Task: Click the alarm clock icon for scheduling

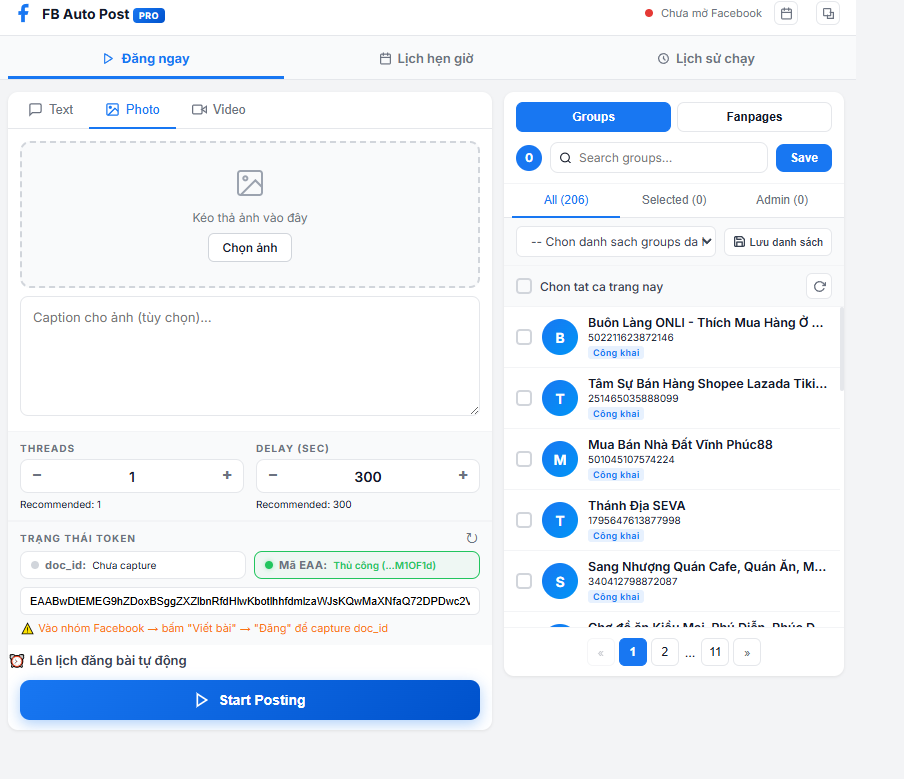Action: 17,661
